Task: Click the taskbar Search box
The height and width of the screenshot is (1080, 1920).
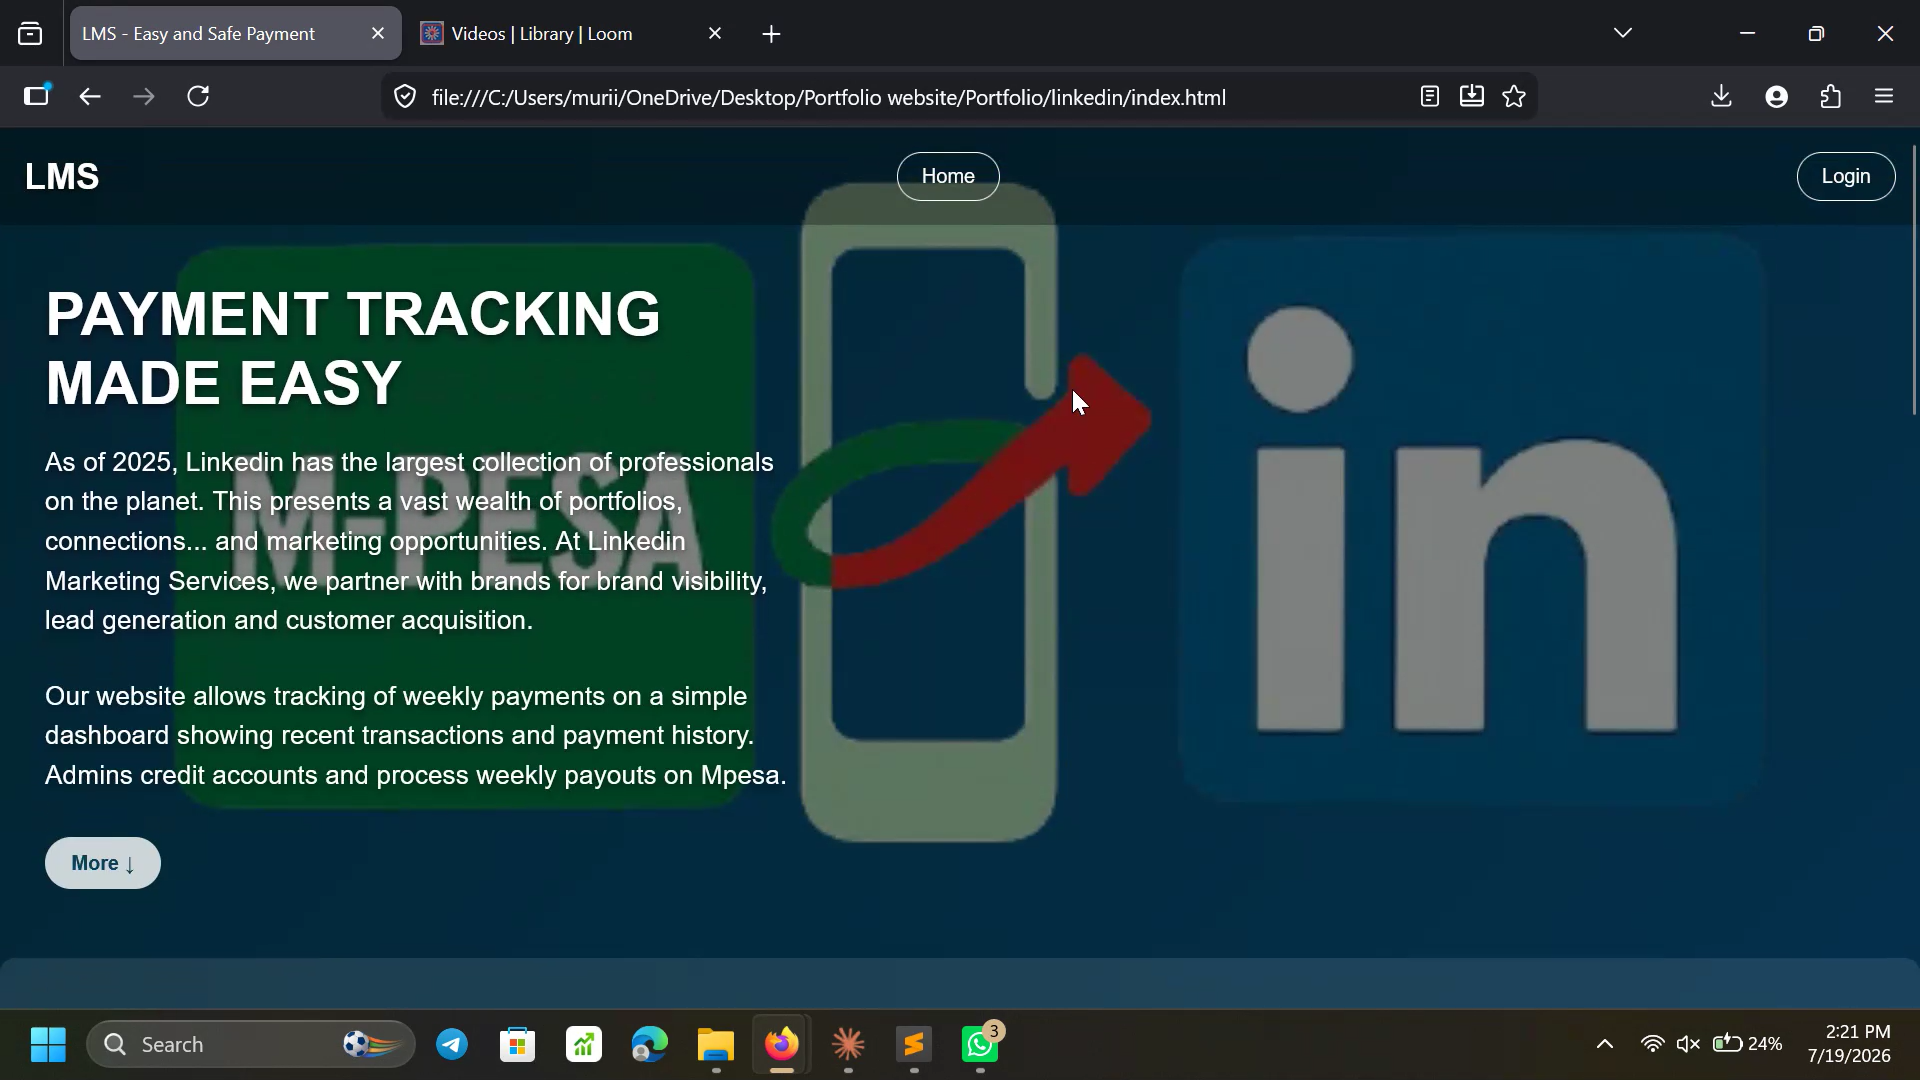Action: (x=251, y=1045)
